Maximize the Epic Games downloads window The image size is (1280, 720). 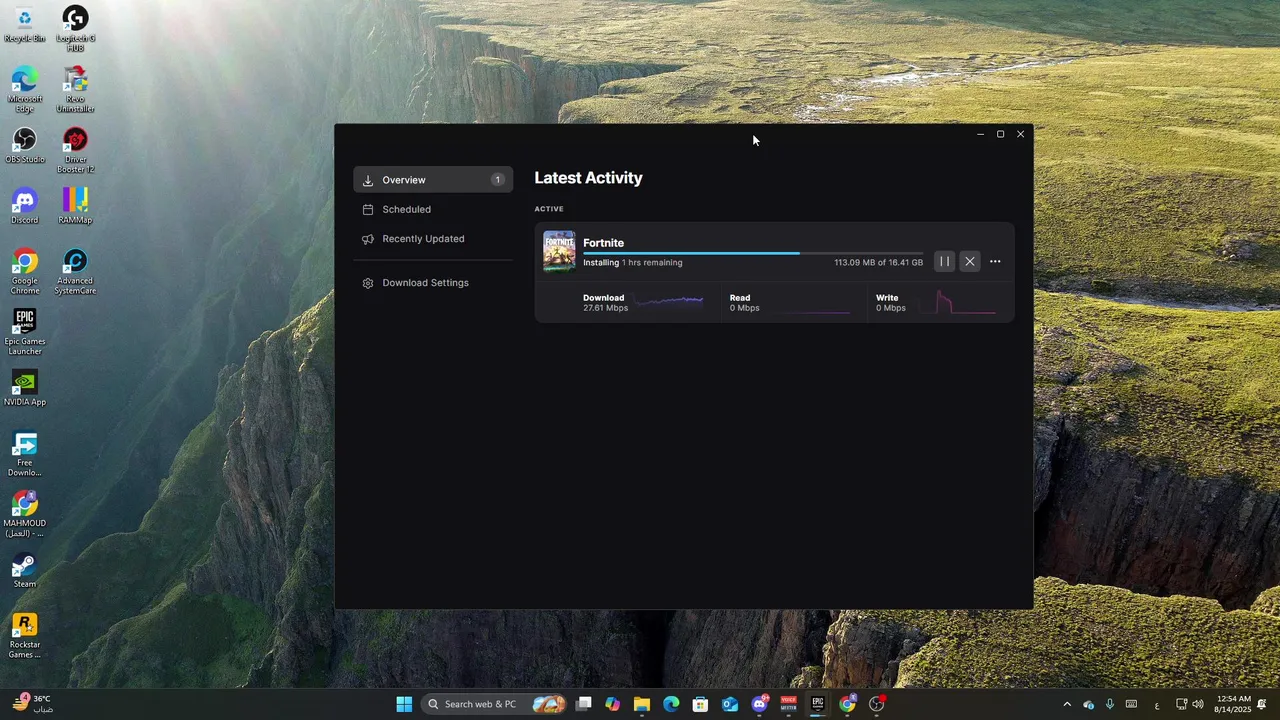coord(1000,134)
